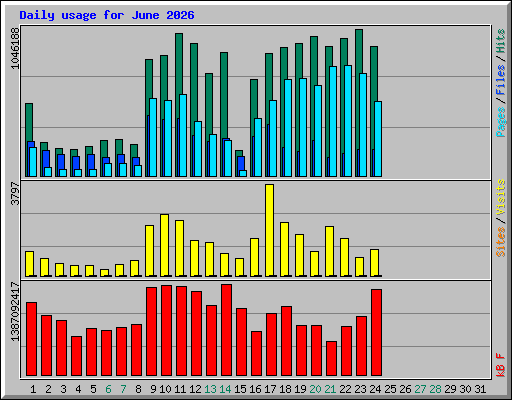Click the yellow visits bar for day 10
The width and height of the screenshot is (512, 400).
165,245
